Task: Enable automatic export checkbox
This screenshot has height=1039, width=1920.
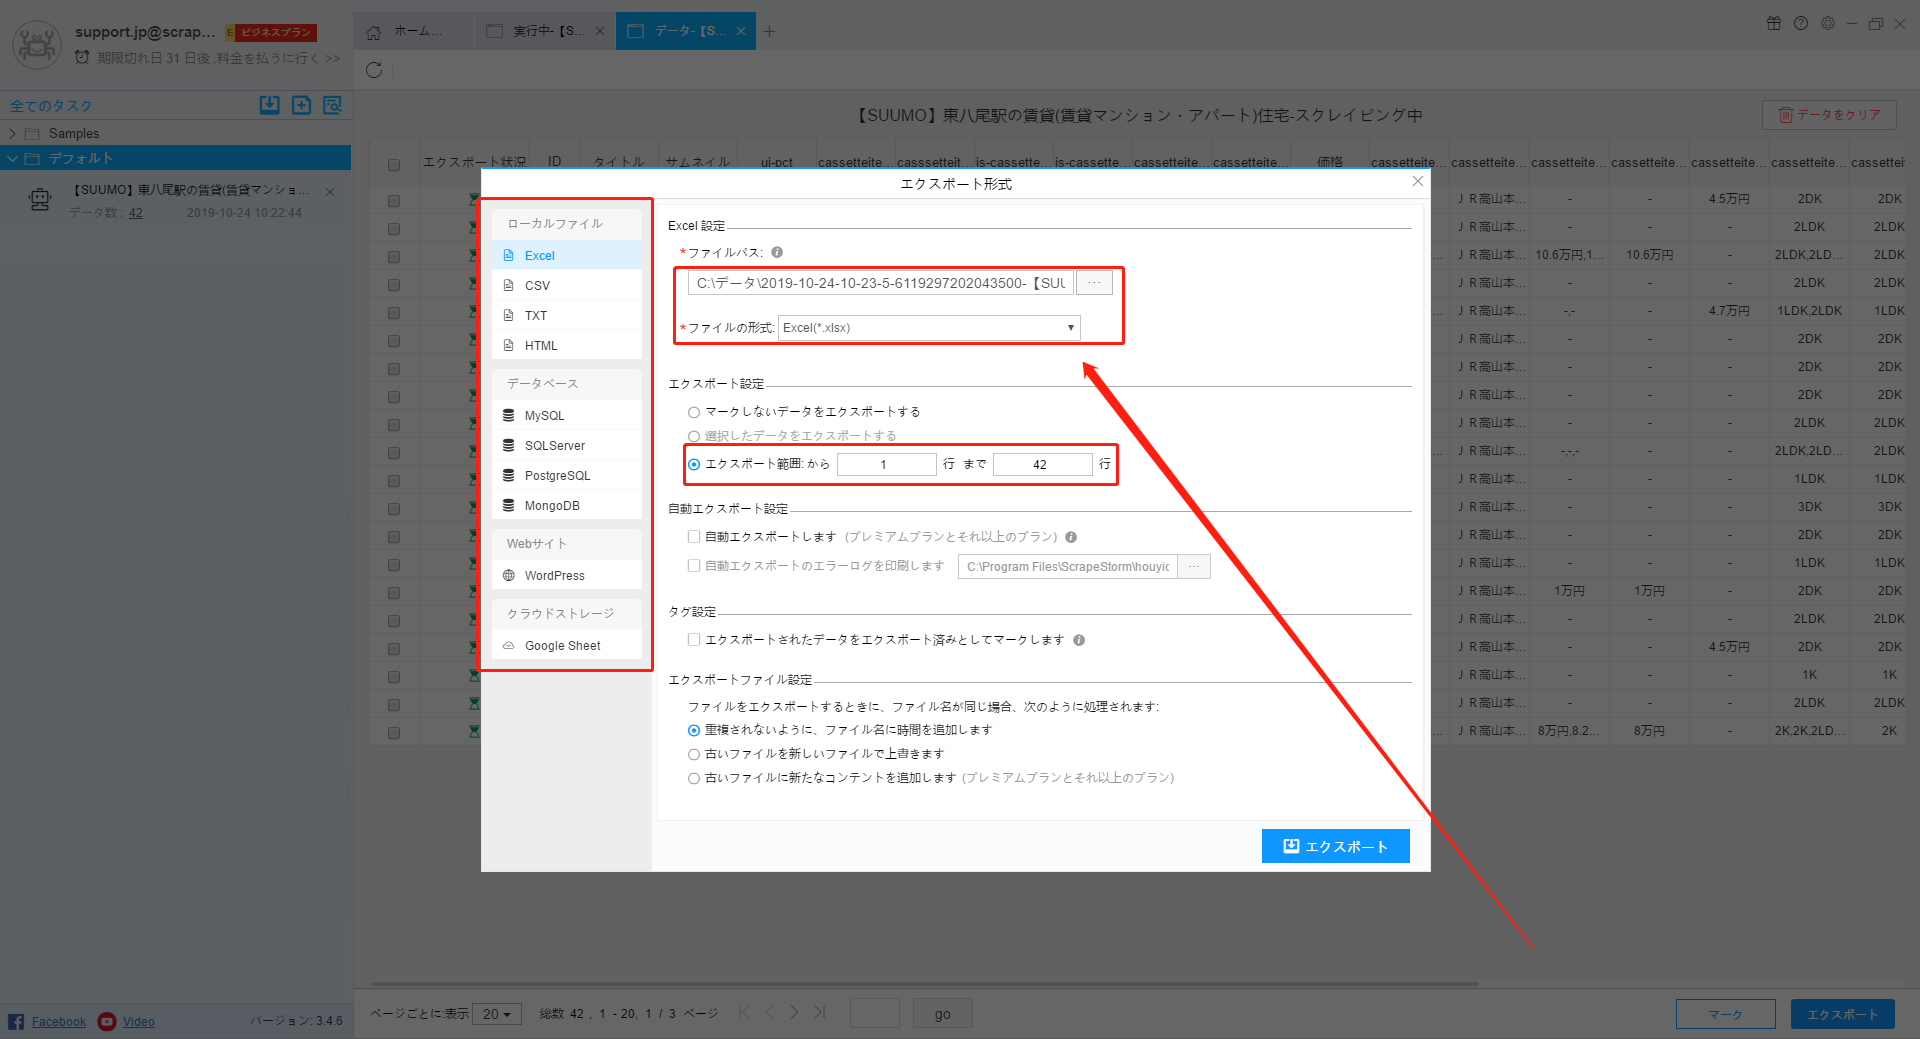Action: (694, 537)
